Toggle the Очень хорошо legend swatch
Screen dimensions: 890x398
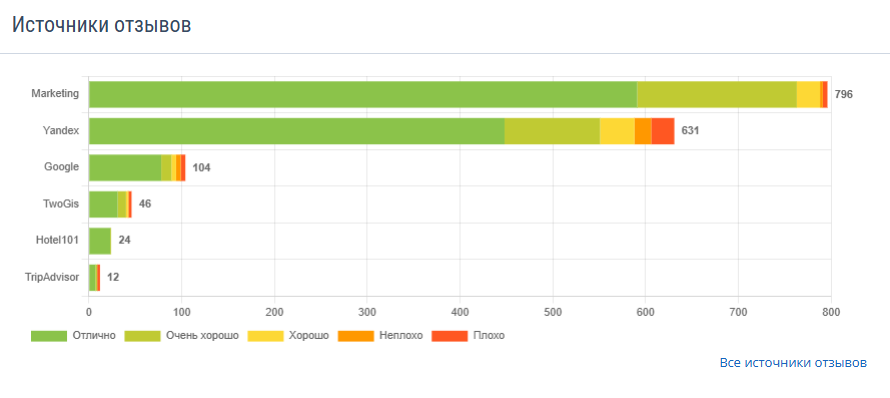[142, 336]
